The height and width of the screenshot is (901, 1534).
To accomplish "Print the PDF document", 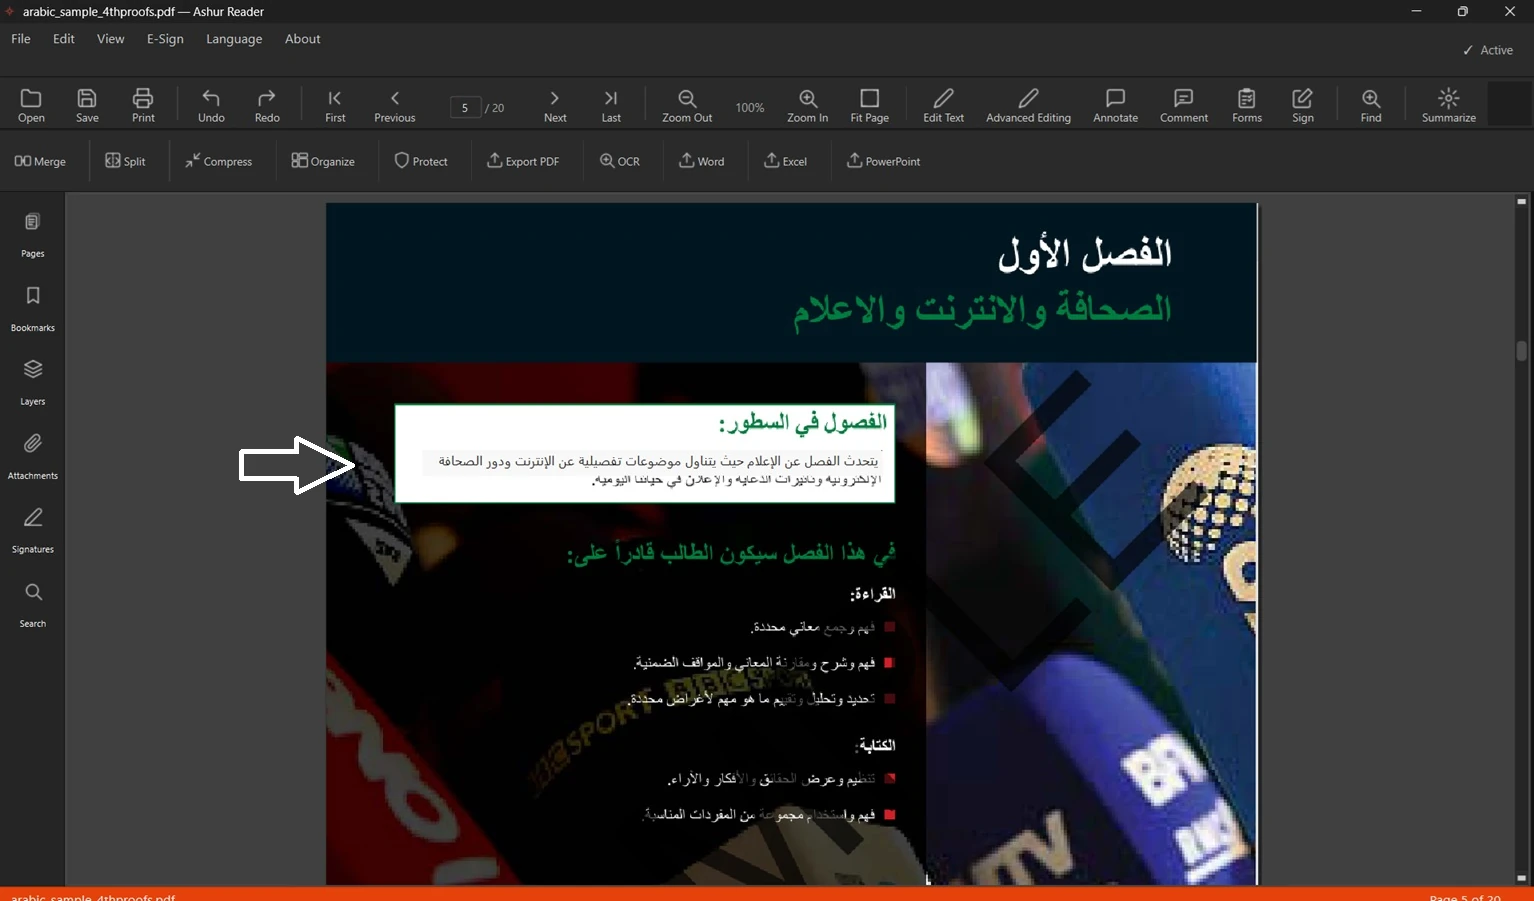I will pyautogui.click(x=143, y=105).
